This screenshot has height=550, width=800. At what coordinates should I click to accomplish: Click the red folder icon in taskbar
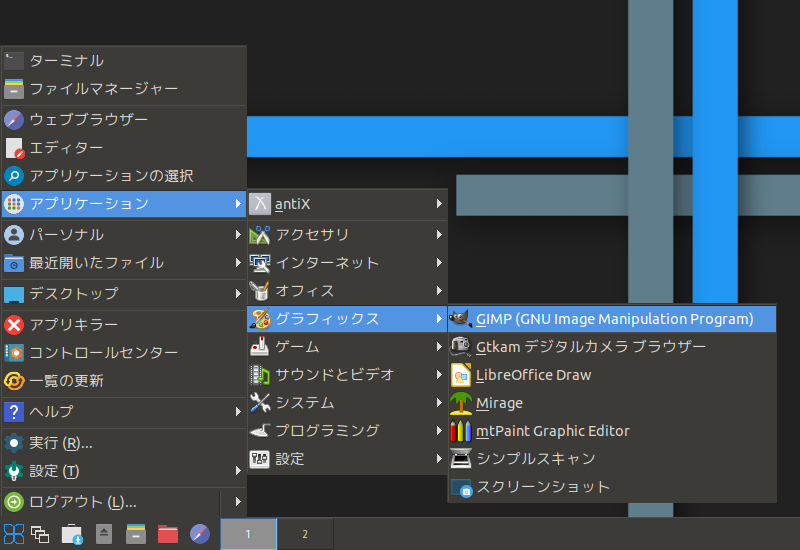pyautogui.click(x=167, y=534)
